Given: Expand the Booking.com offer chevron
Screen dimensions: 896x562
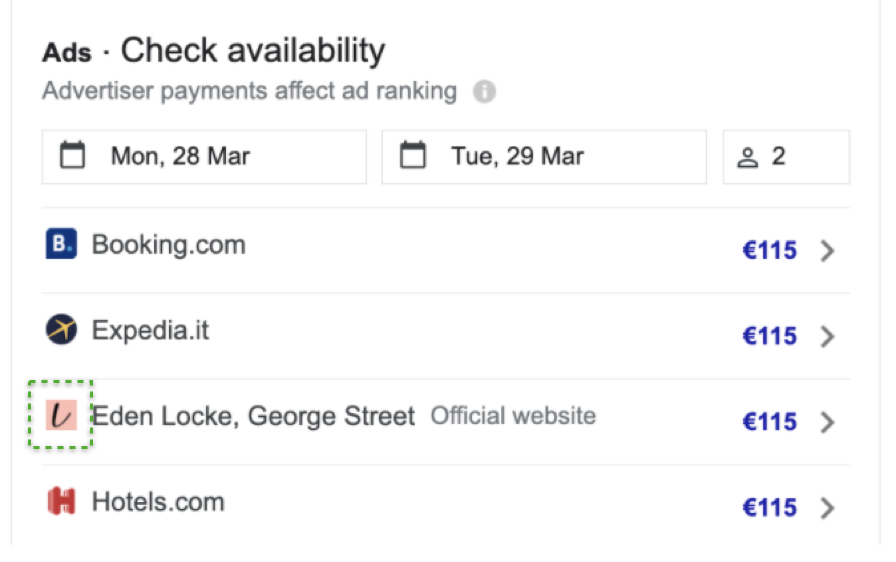Looking at the screenshot, I should (827, 251).
